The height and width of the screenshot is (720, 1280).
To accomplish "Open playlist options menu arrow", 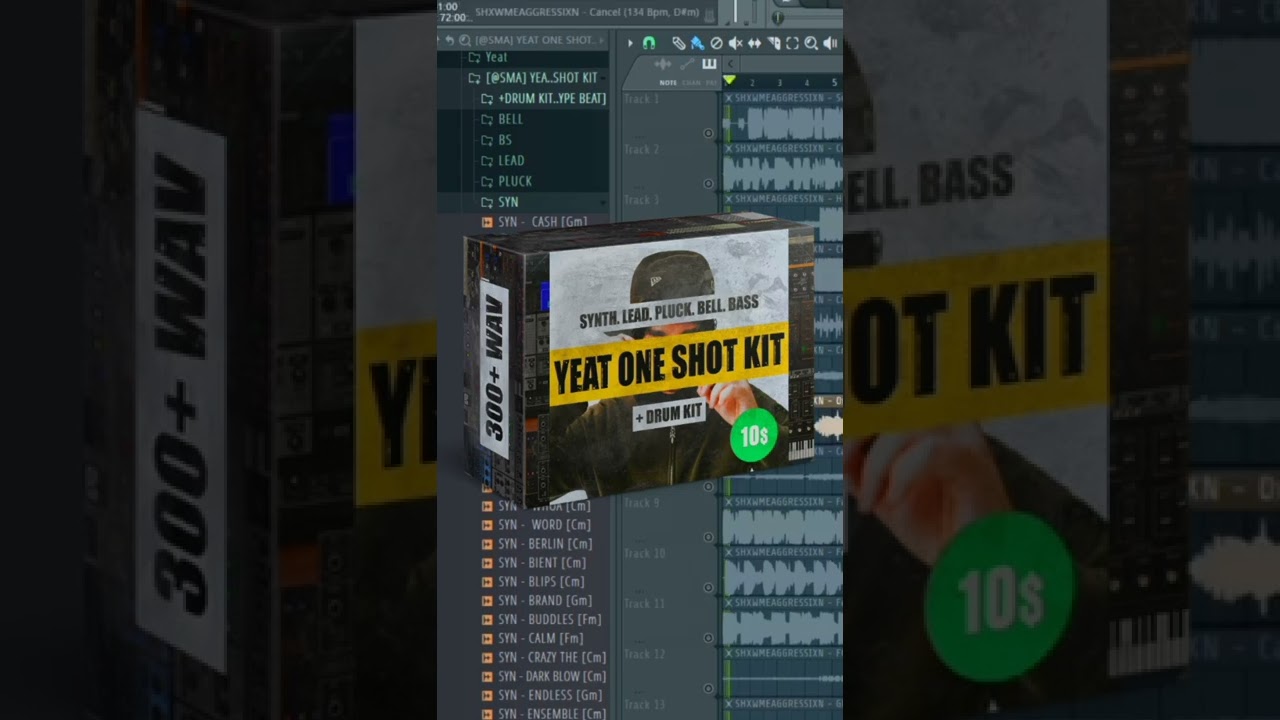I will coord(630,43).
